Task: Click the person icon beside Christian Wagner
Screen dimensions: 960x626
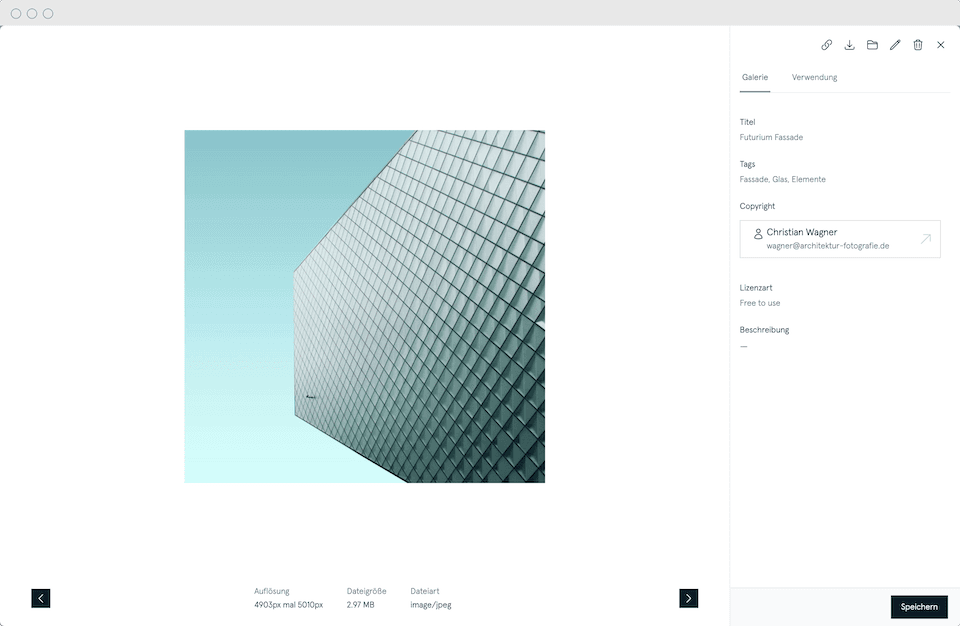Action: click(758, 233)
